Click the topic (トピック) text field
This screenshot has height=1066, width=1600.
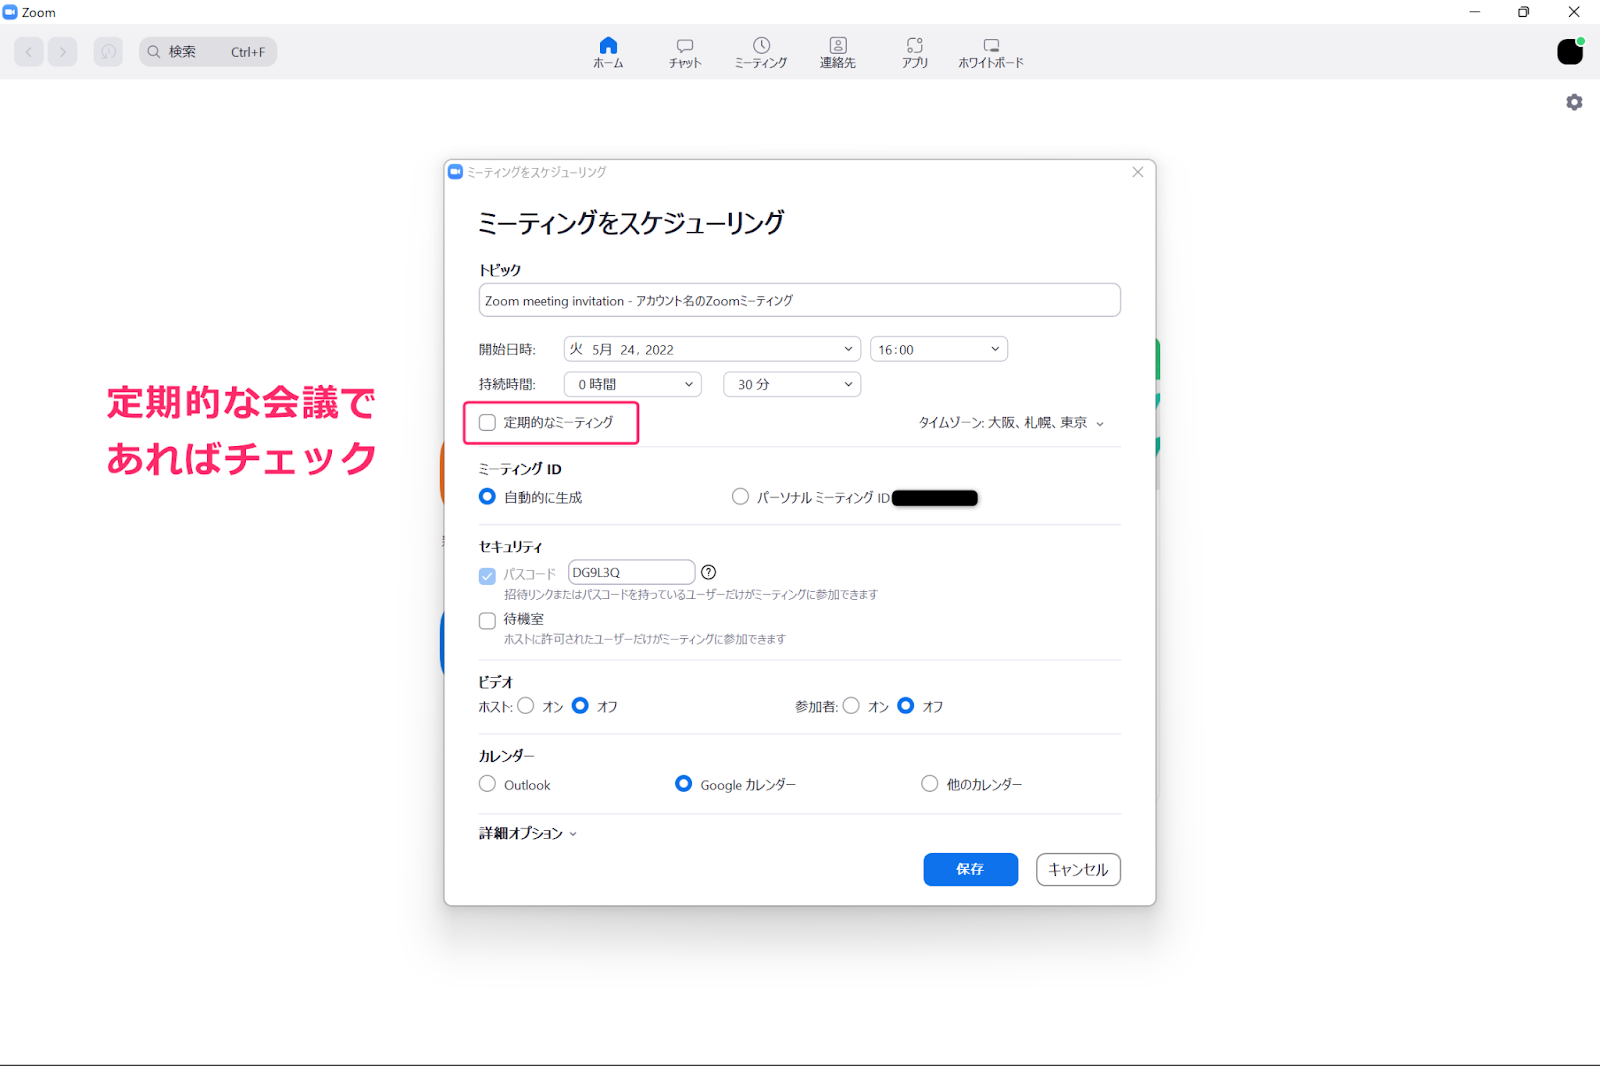click(800, 300)
